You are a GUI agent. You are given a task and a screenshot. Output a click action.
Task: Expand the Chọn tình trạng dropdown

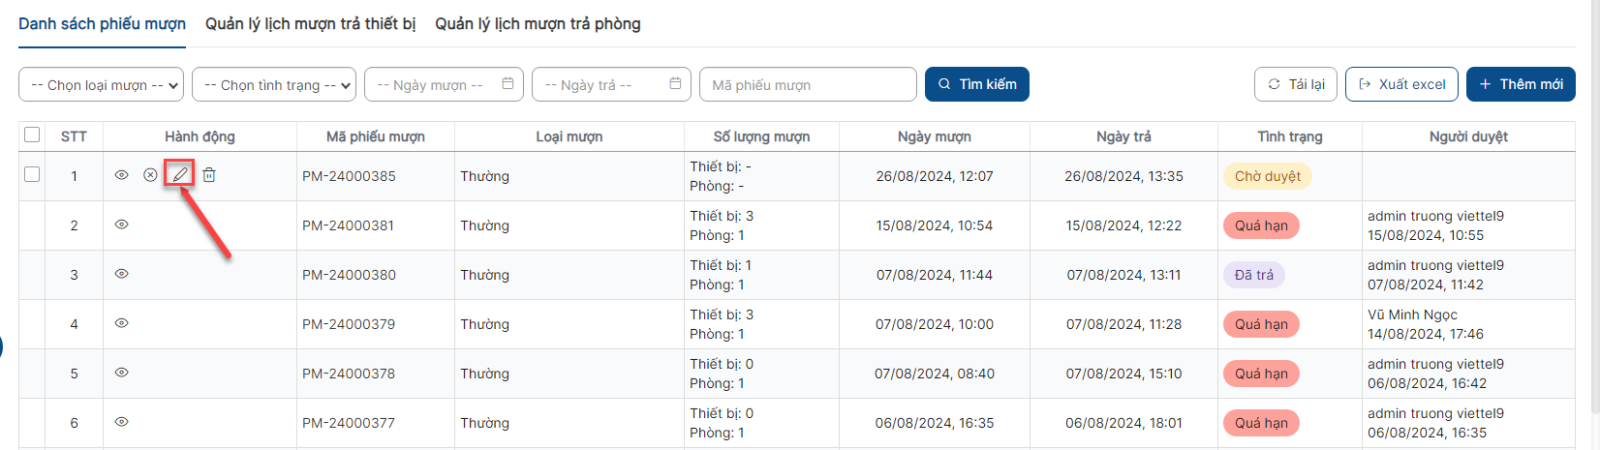point(274,85)
